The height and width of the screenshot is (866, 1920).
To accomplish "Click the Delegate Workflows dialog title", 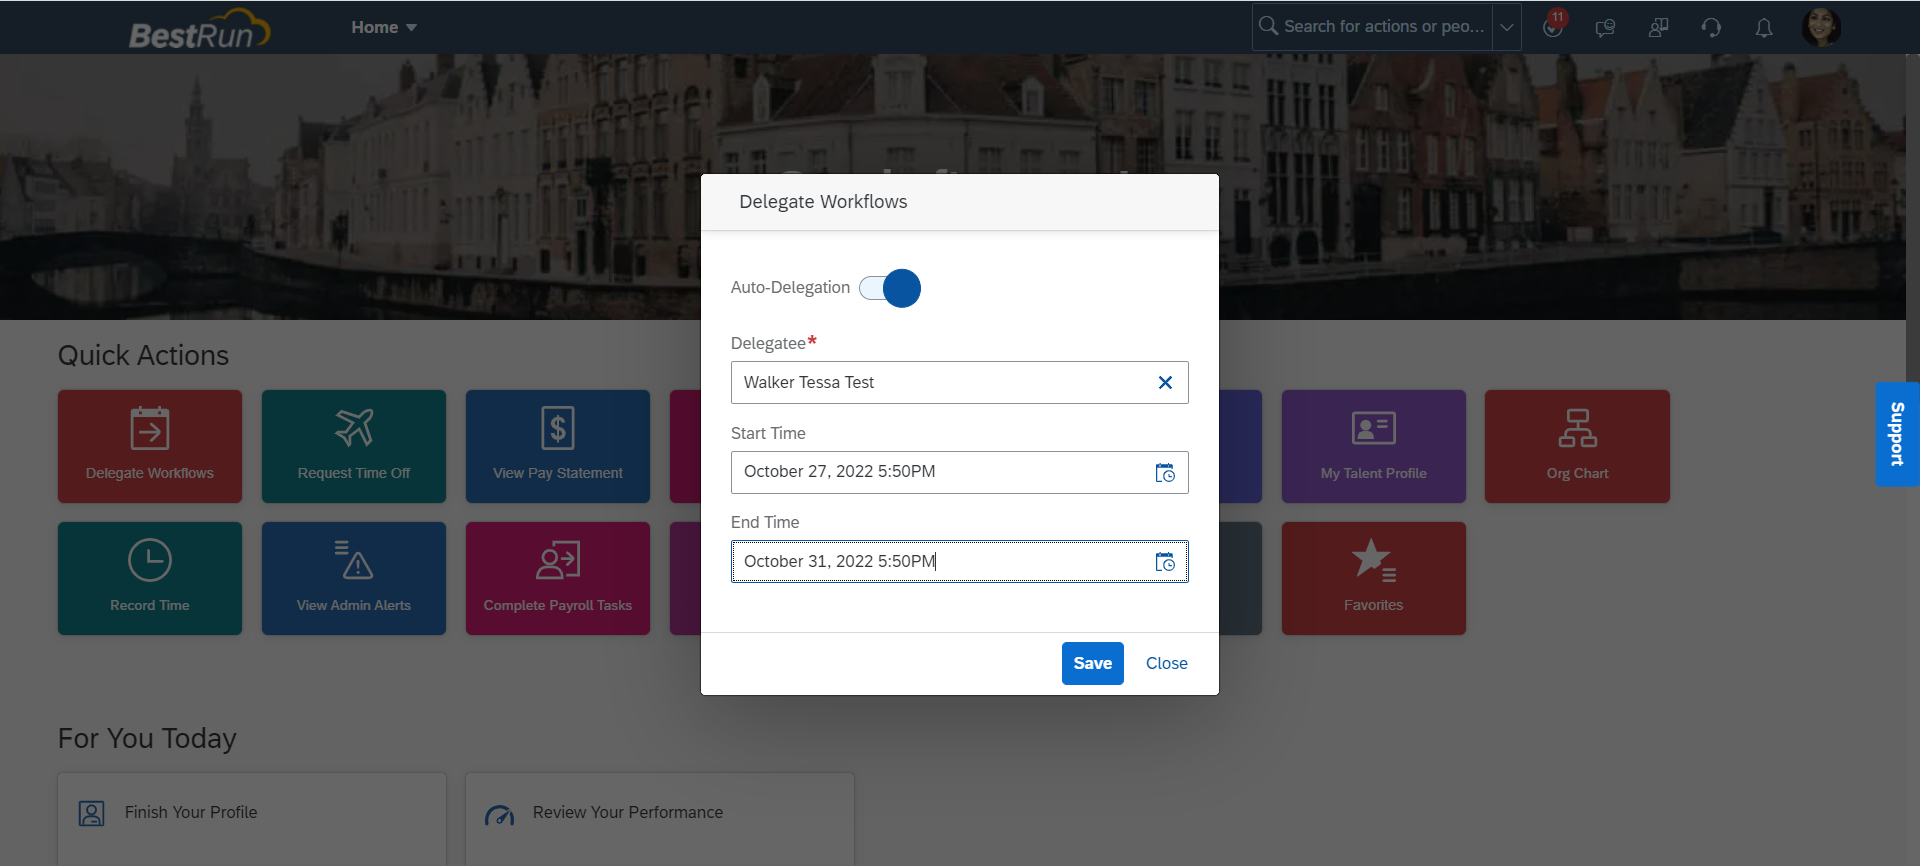I will [x=823, y=202].
